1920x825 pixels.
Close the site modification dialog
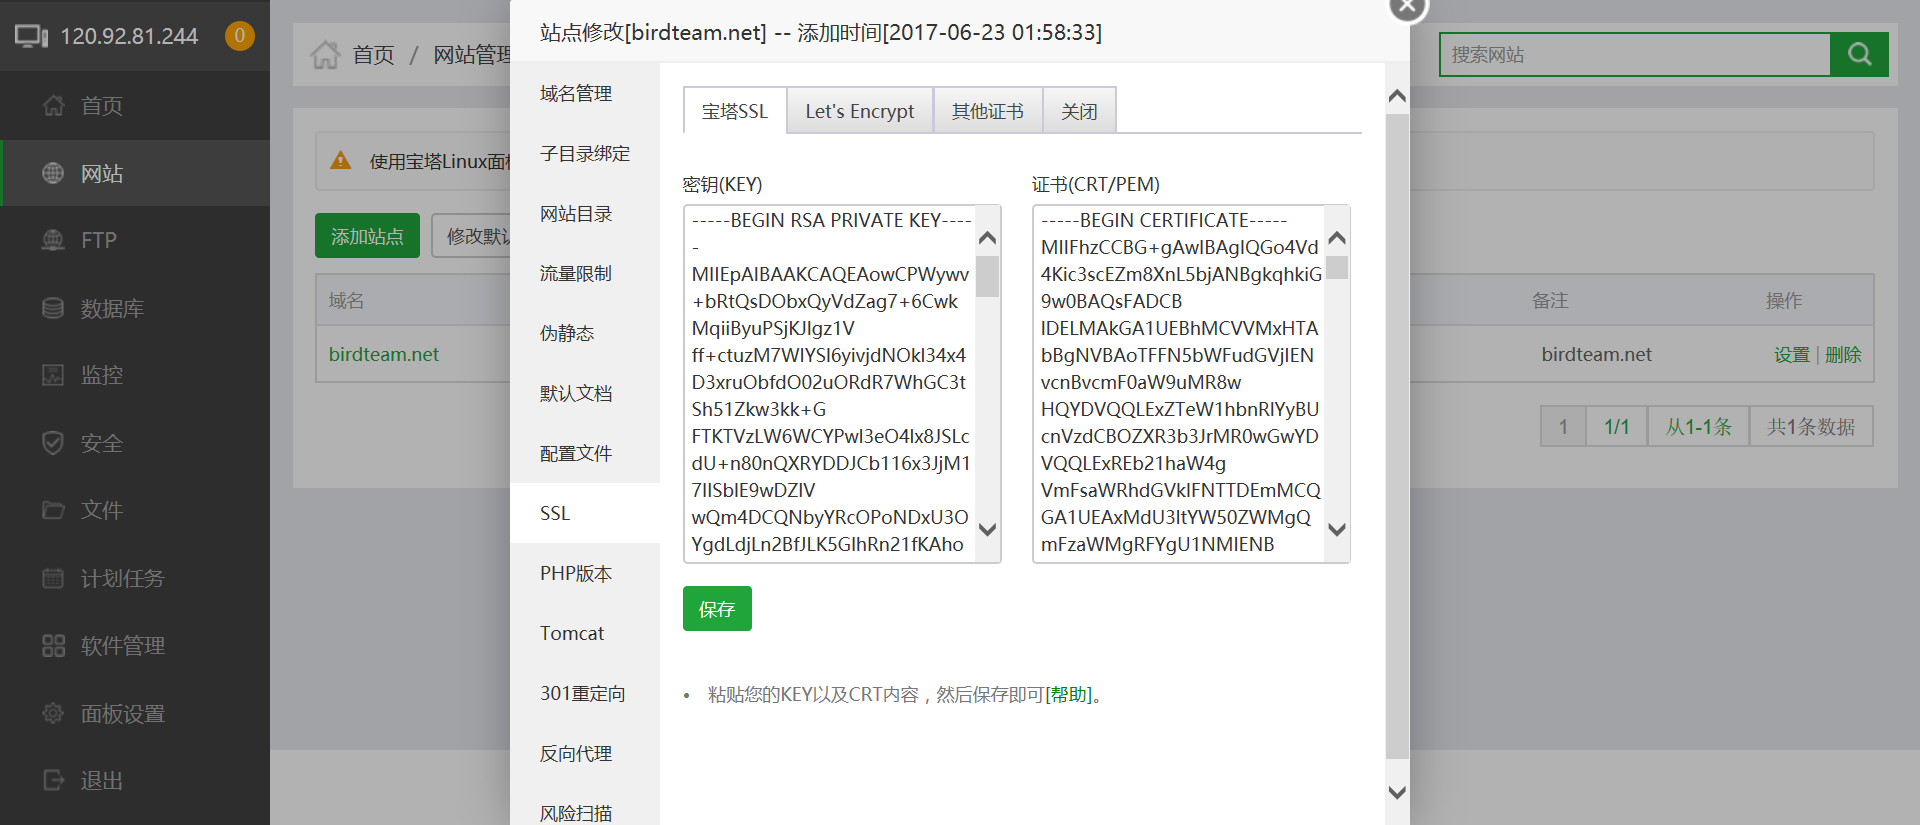point(1407,7)
